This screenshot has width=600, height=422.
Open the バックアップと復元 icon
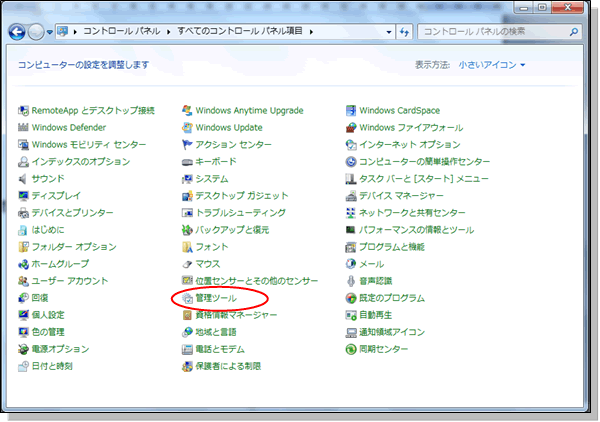pos(187,230)
